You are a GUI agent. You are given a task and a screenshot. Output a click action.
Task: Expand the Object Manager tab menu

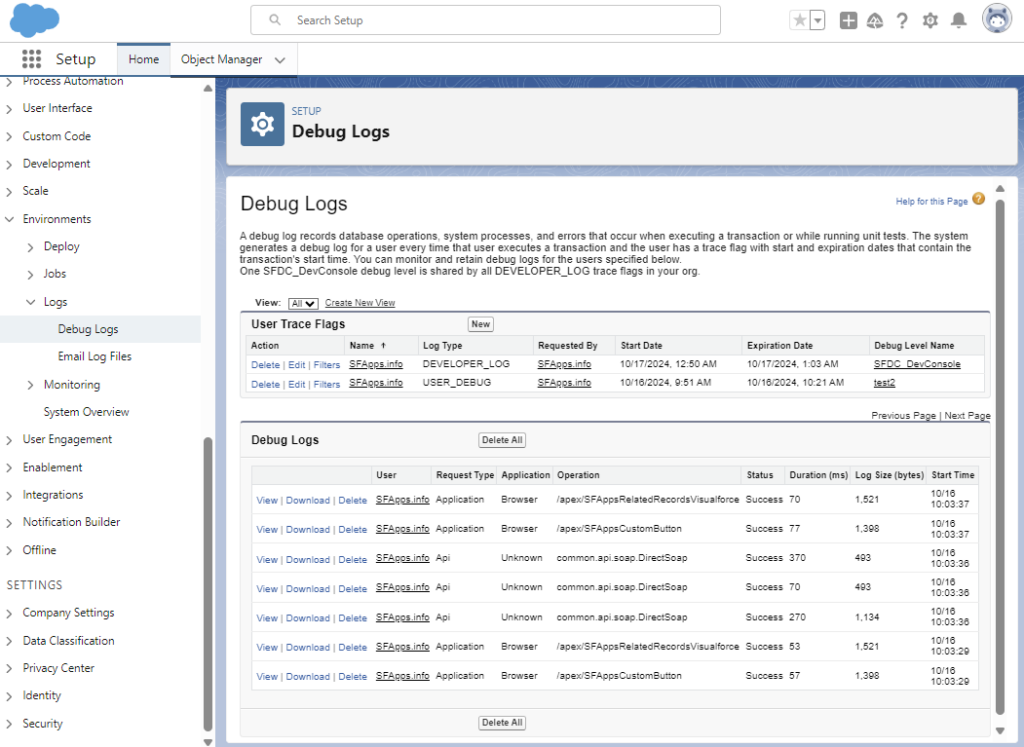click(x=280, y=60)
